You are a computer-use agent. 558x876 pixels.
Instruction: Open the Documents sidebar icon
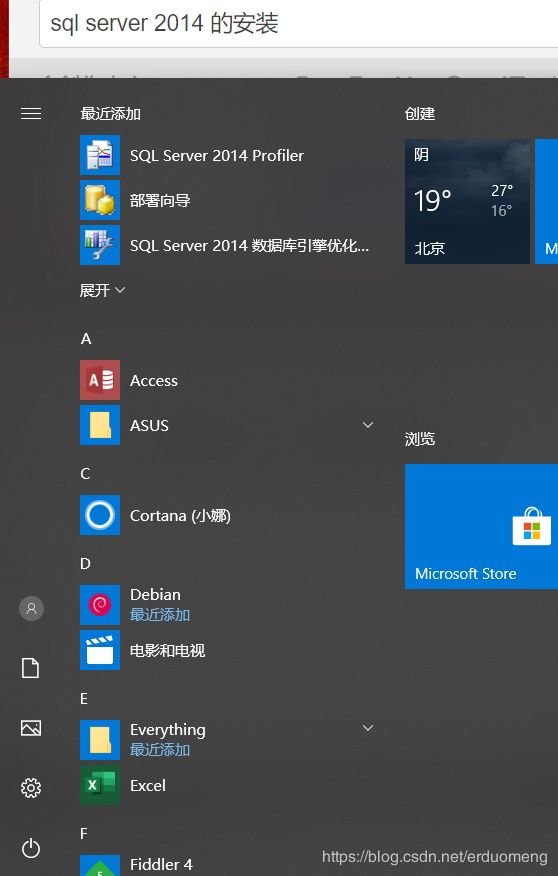coord(31,668)
